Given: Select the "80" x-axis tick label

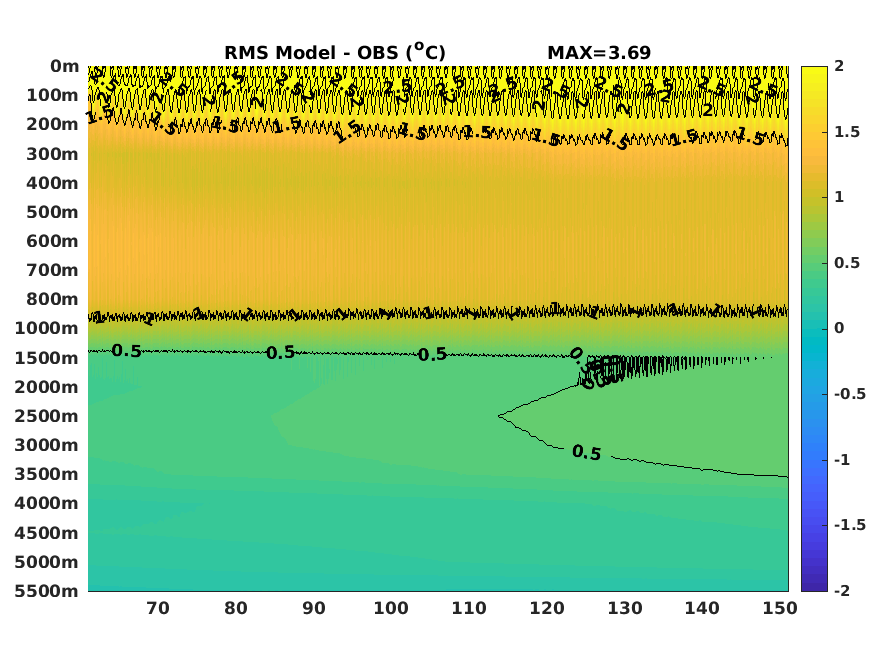Looking at the screenshot, I should pyautogui.click(x=235, y=608).
